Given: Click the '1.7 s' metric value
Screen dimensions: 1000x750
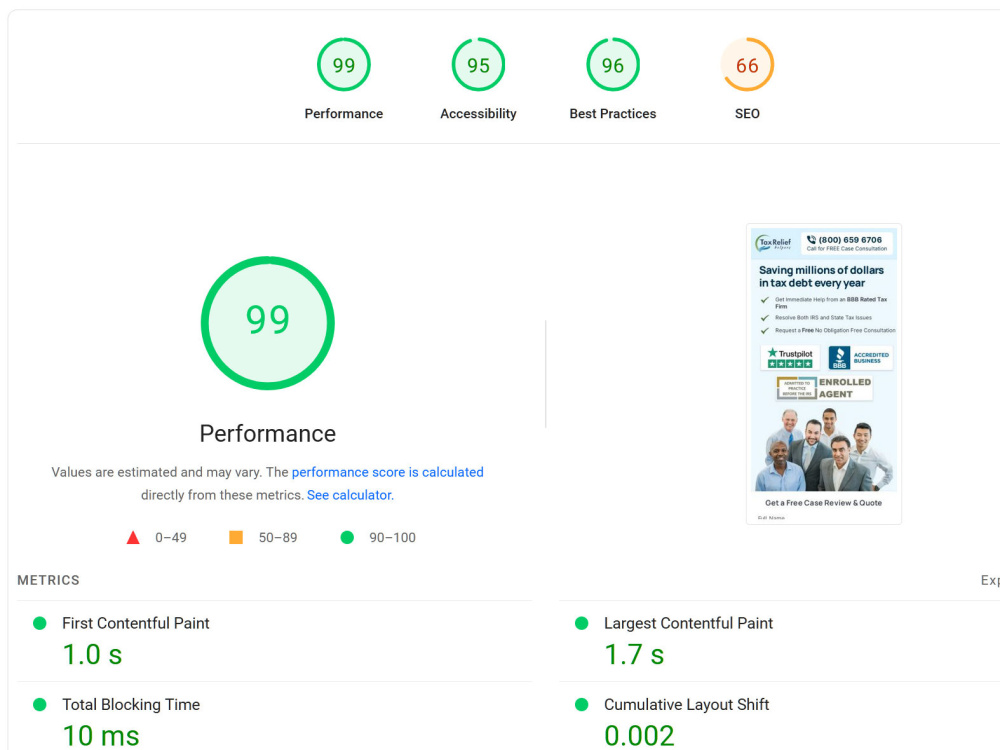Looking at the screenshot, I should pos(634,654).
